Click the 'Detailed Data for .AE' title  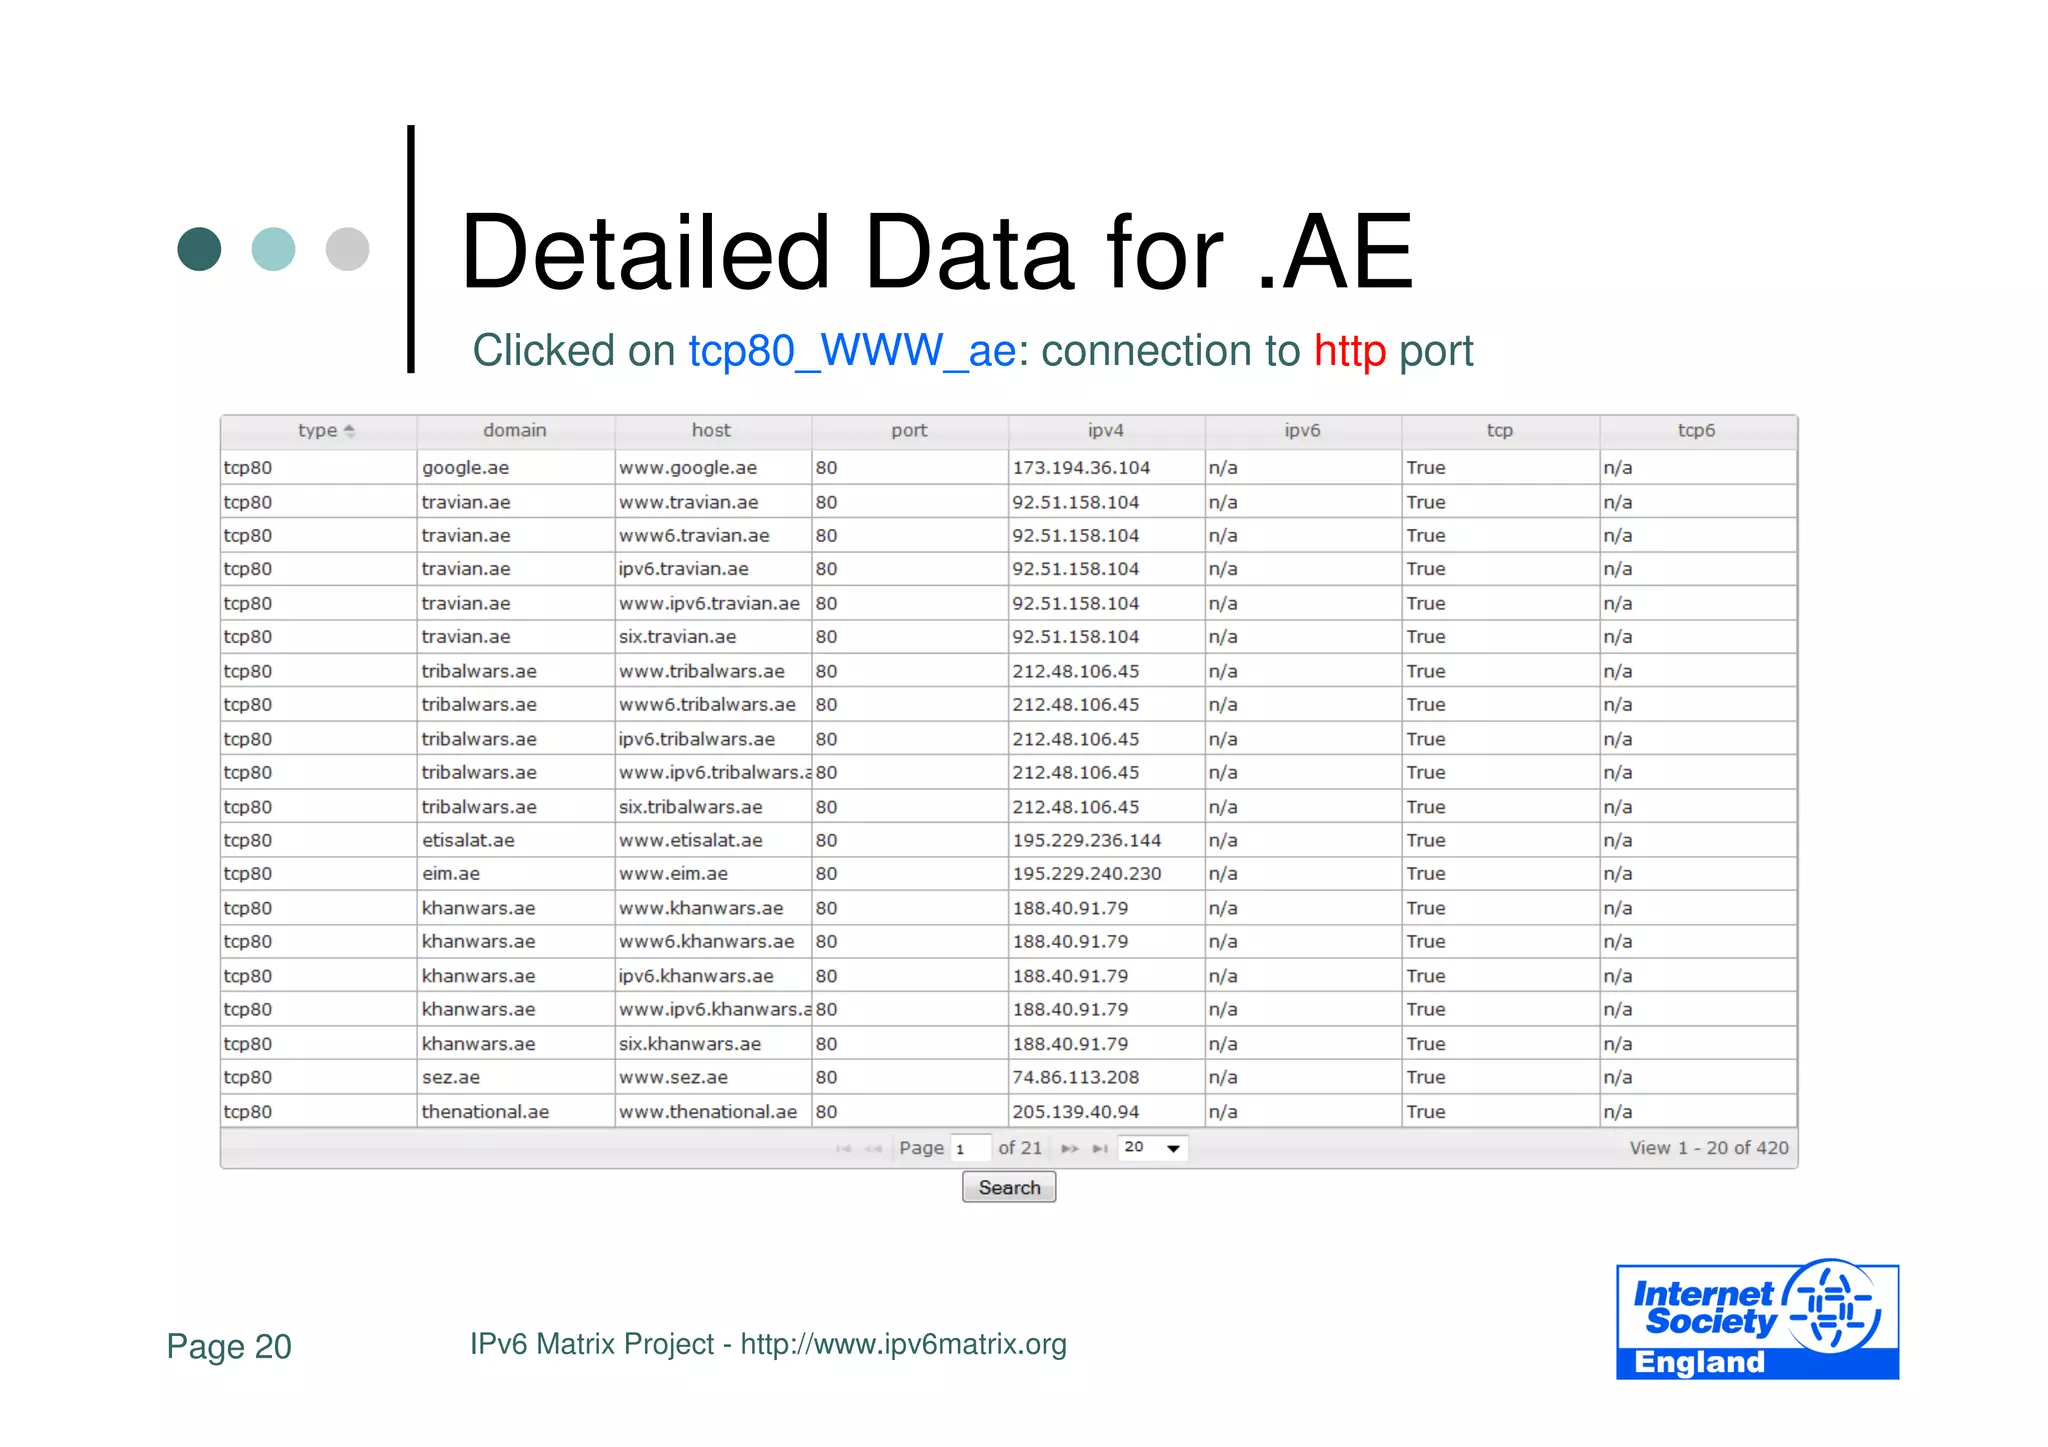coord(937,253)
